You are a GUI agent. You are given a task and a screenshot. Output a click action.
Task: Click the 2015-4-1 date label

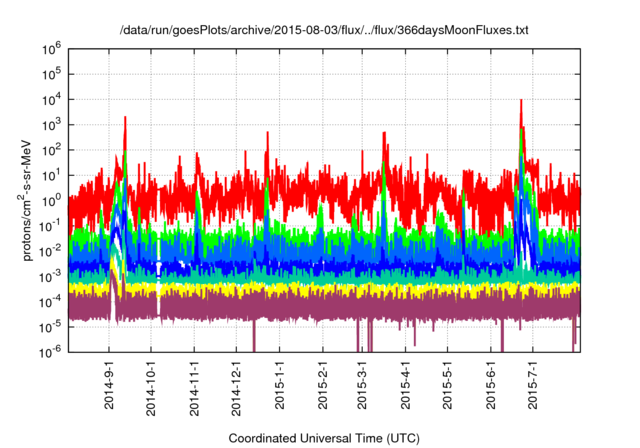[x=405, y=384]
